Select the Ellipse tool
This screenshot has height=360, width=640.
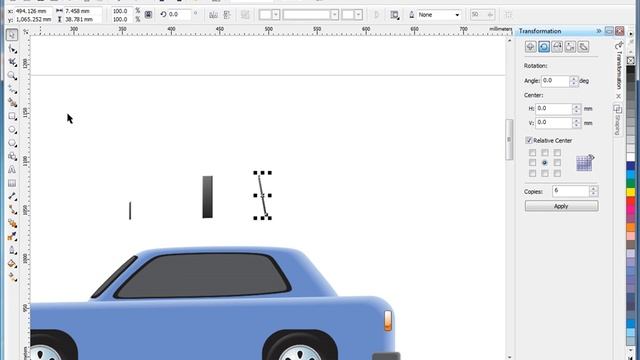point(12,130)
